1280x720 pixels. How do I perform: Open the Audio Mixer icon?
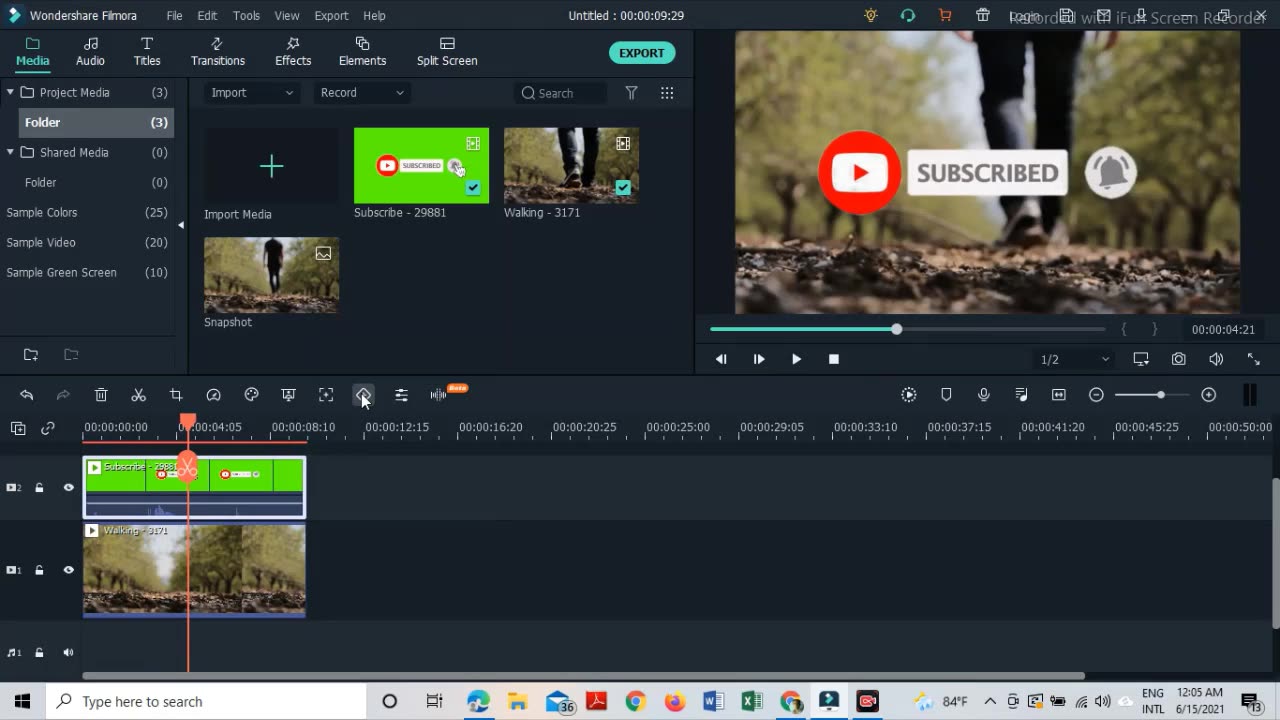point(1021,395)
